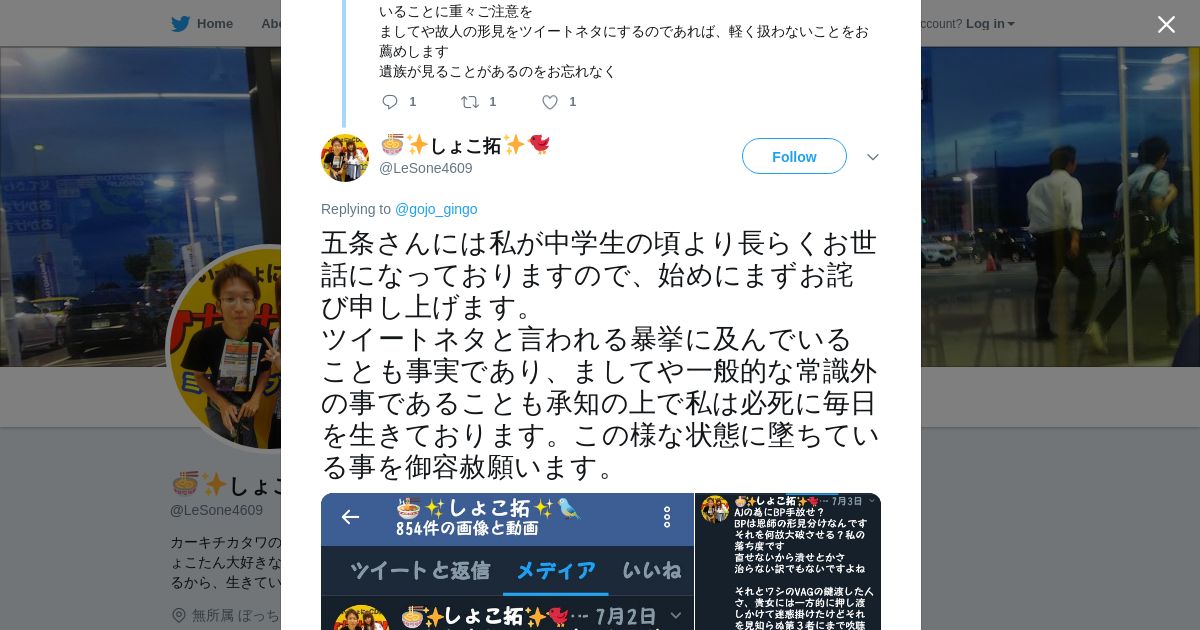Like the tweet with the heart icon
The height and width of the screenshot is (630, 1200).
tap(550, 102)
